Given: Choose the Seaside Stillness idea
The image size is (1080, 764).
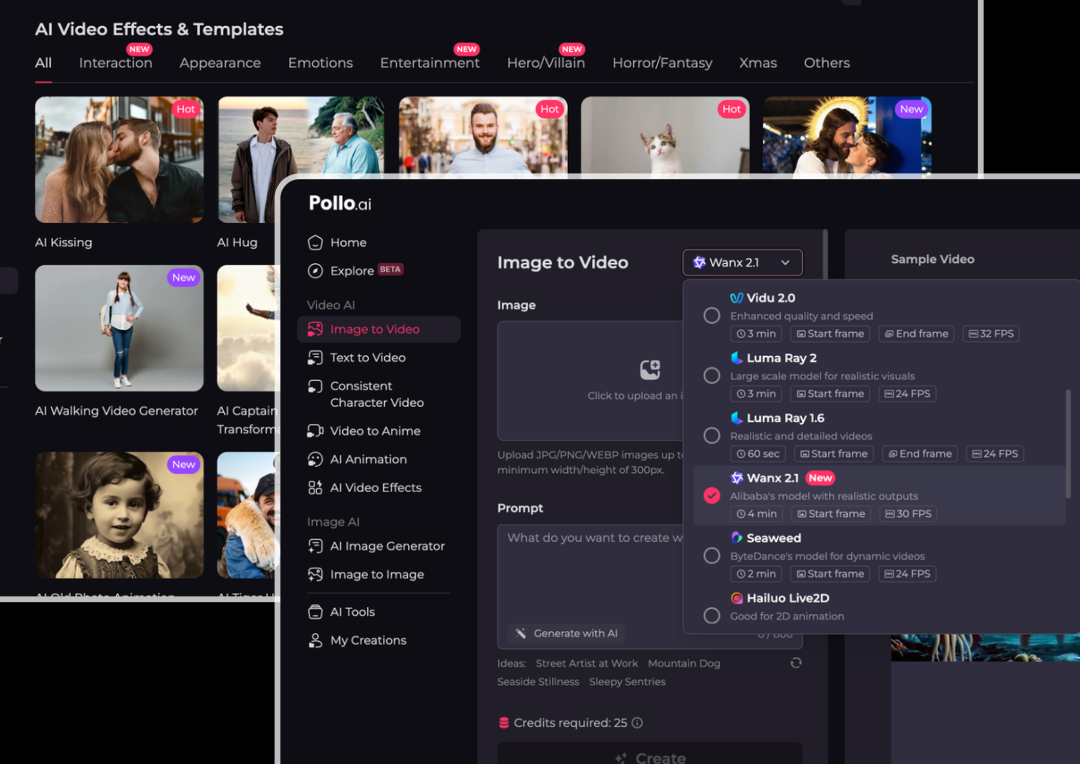Looking at the screenshot, I should [x=538, y=681].
